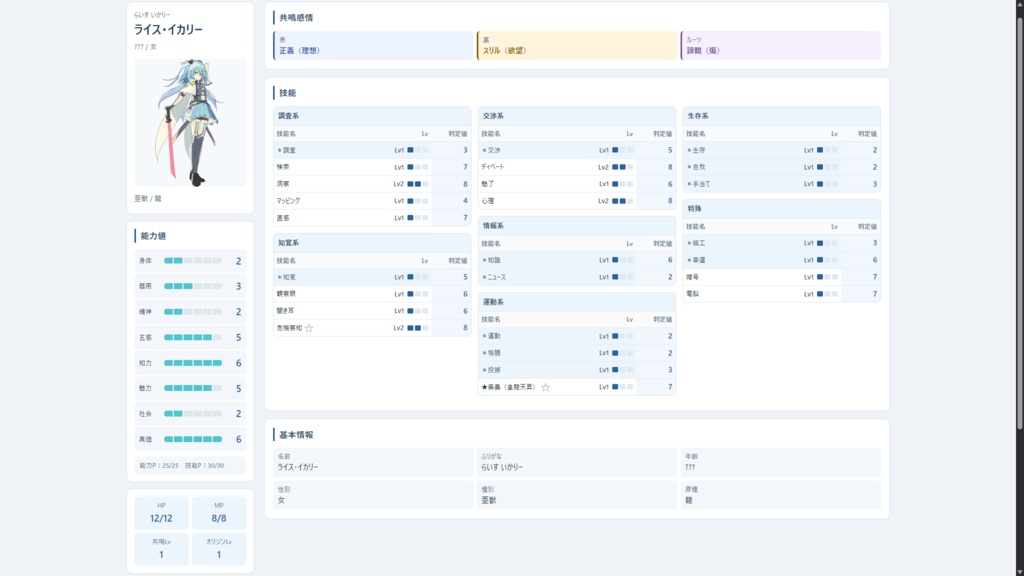Screen dimensions: 1024x576
Task: Click the 共鳴Lv value box
Action: [161, 549]
